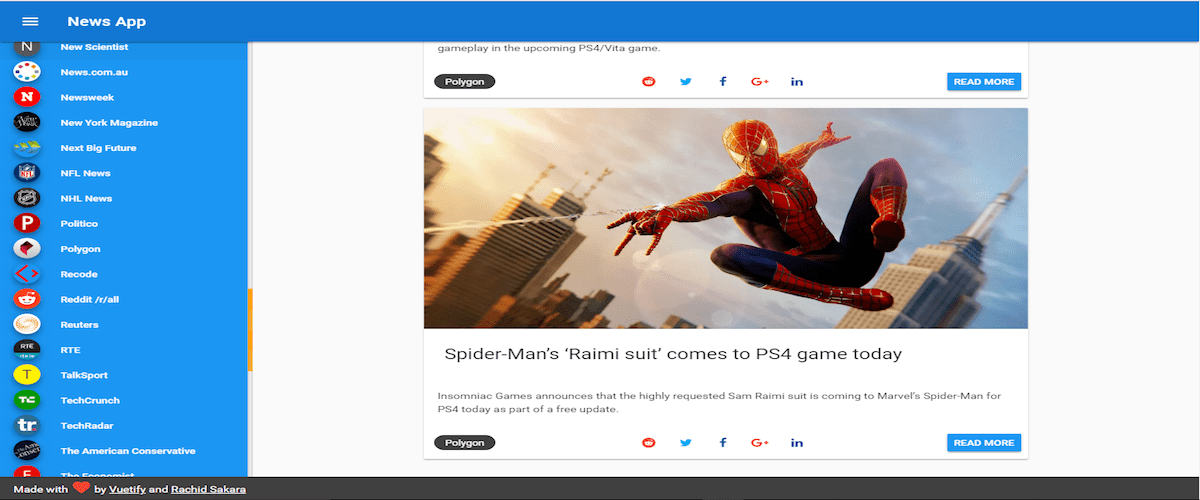Image resolution: width=1200 pixels, height=500 pixels.
Task: Click the New Scientist source icon
Action: point(27,47)
